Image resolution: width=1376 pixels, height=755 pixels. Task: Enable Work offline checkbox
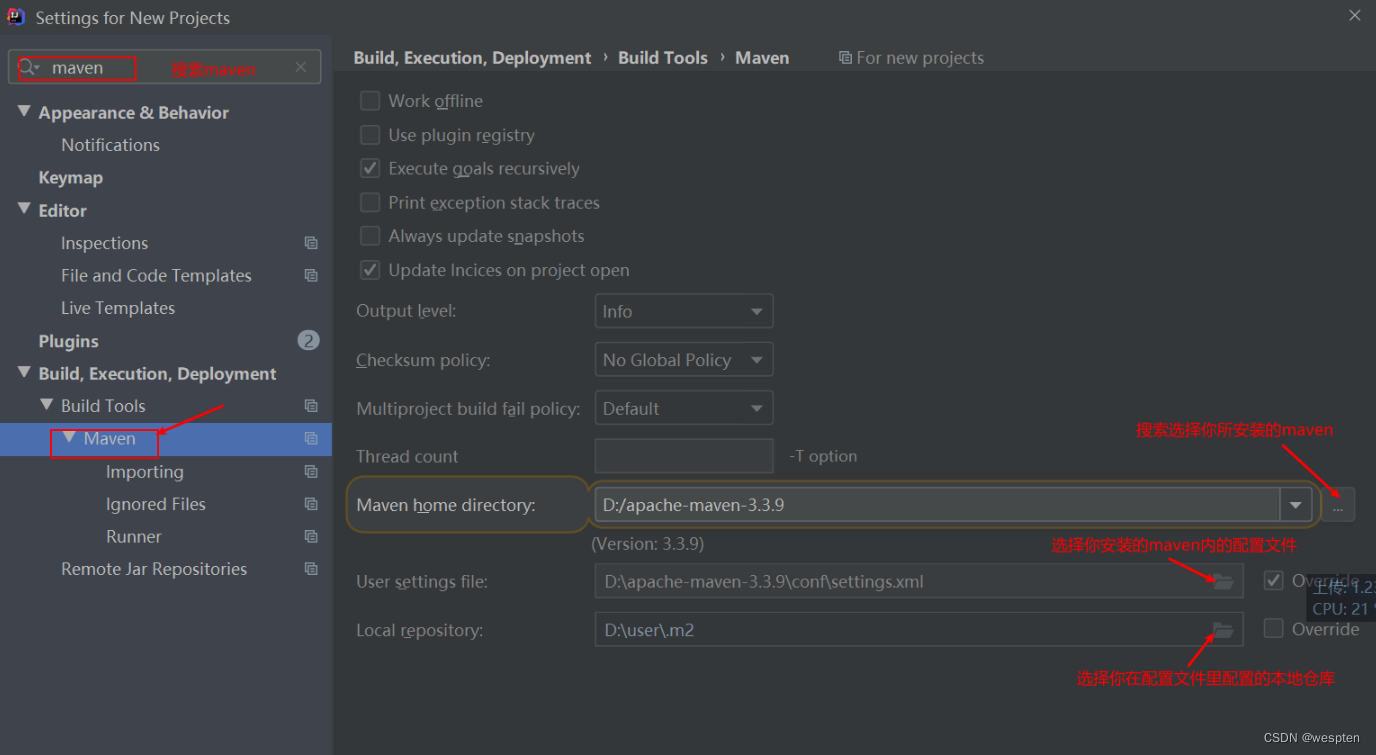[370, 101]
